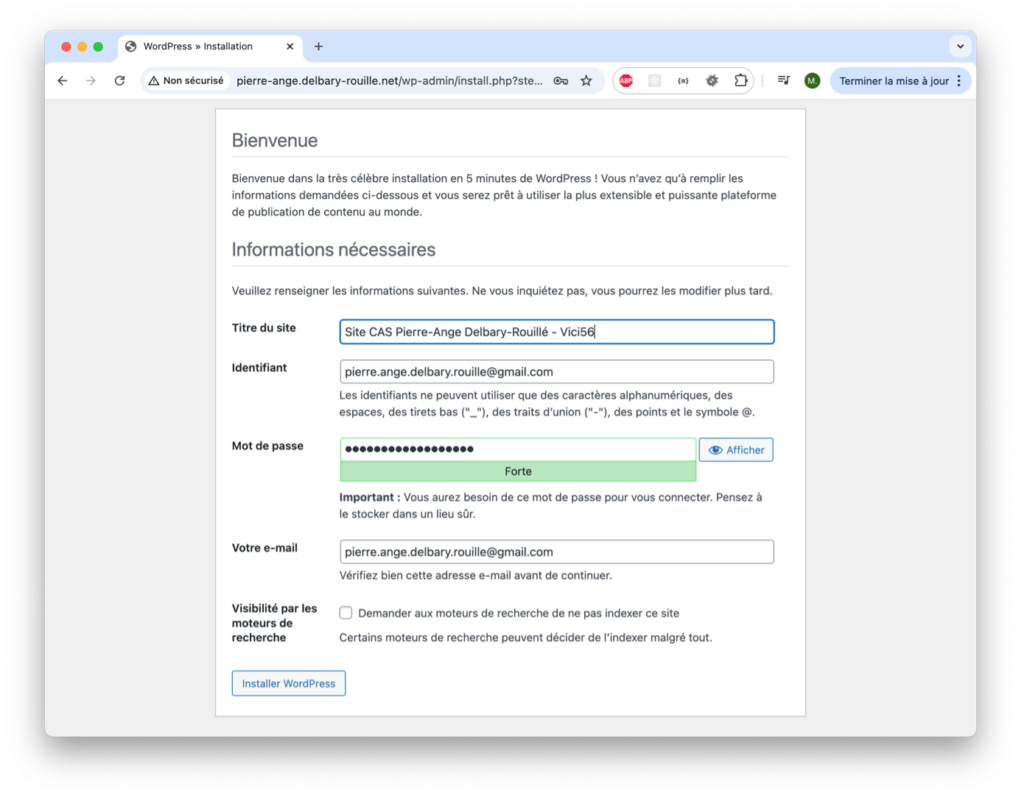Screen dimensions: 1024x799
Task: Click the Mot de passe field
Action: pos(518,449)
